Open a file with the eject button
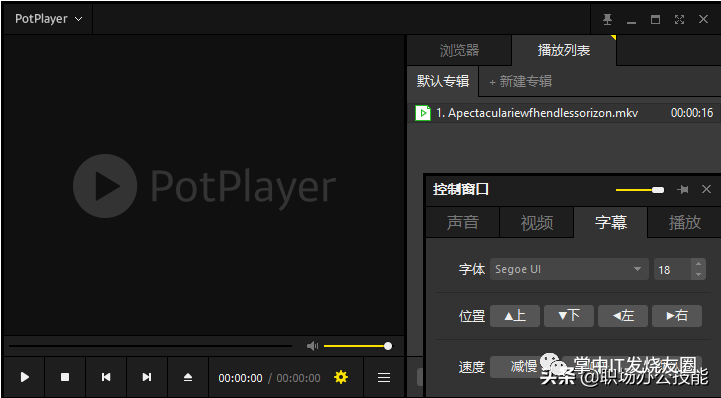 188,377
